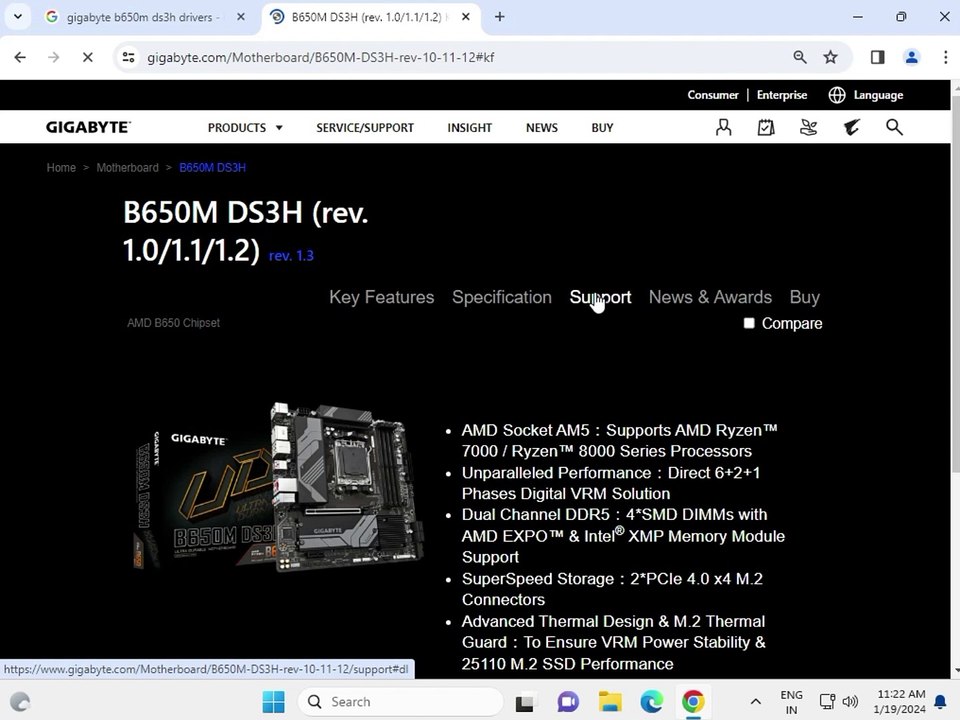Open the BUY menu item
The height and width of the screenshot is (720, 960).
point(602,127)
